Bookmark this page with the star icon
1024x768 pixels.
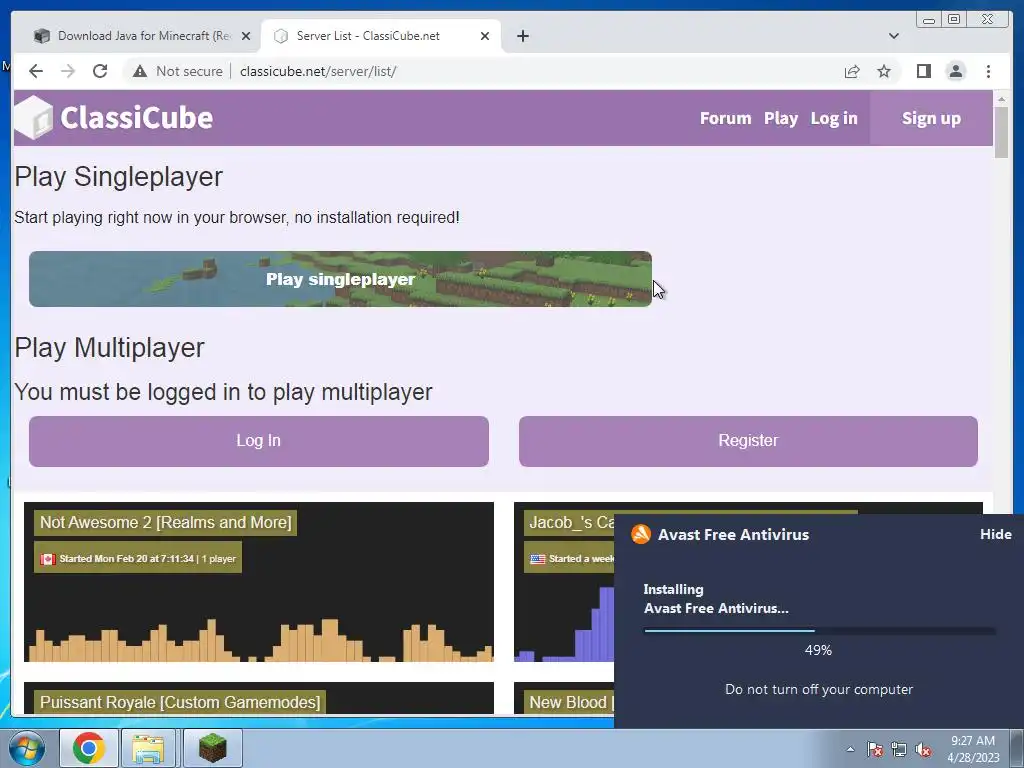(x=884, y=71)
